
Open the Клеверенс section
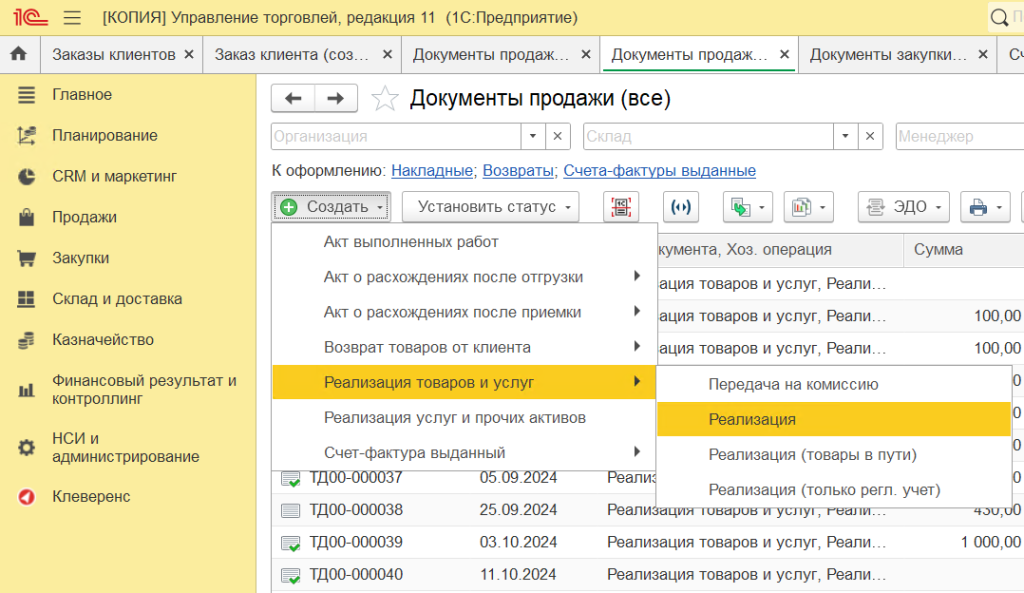[91, 496]
